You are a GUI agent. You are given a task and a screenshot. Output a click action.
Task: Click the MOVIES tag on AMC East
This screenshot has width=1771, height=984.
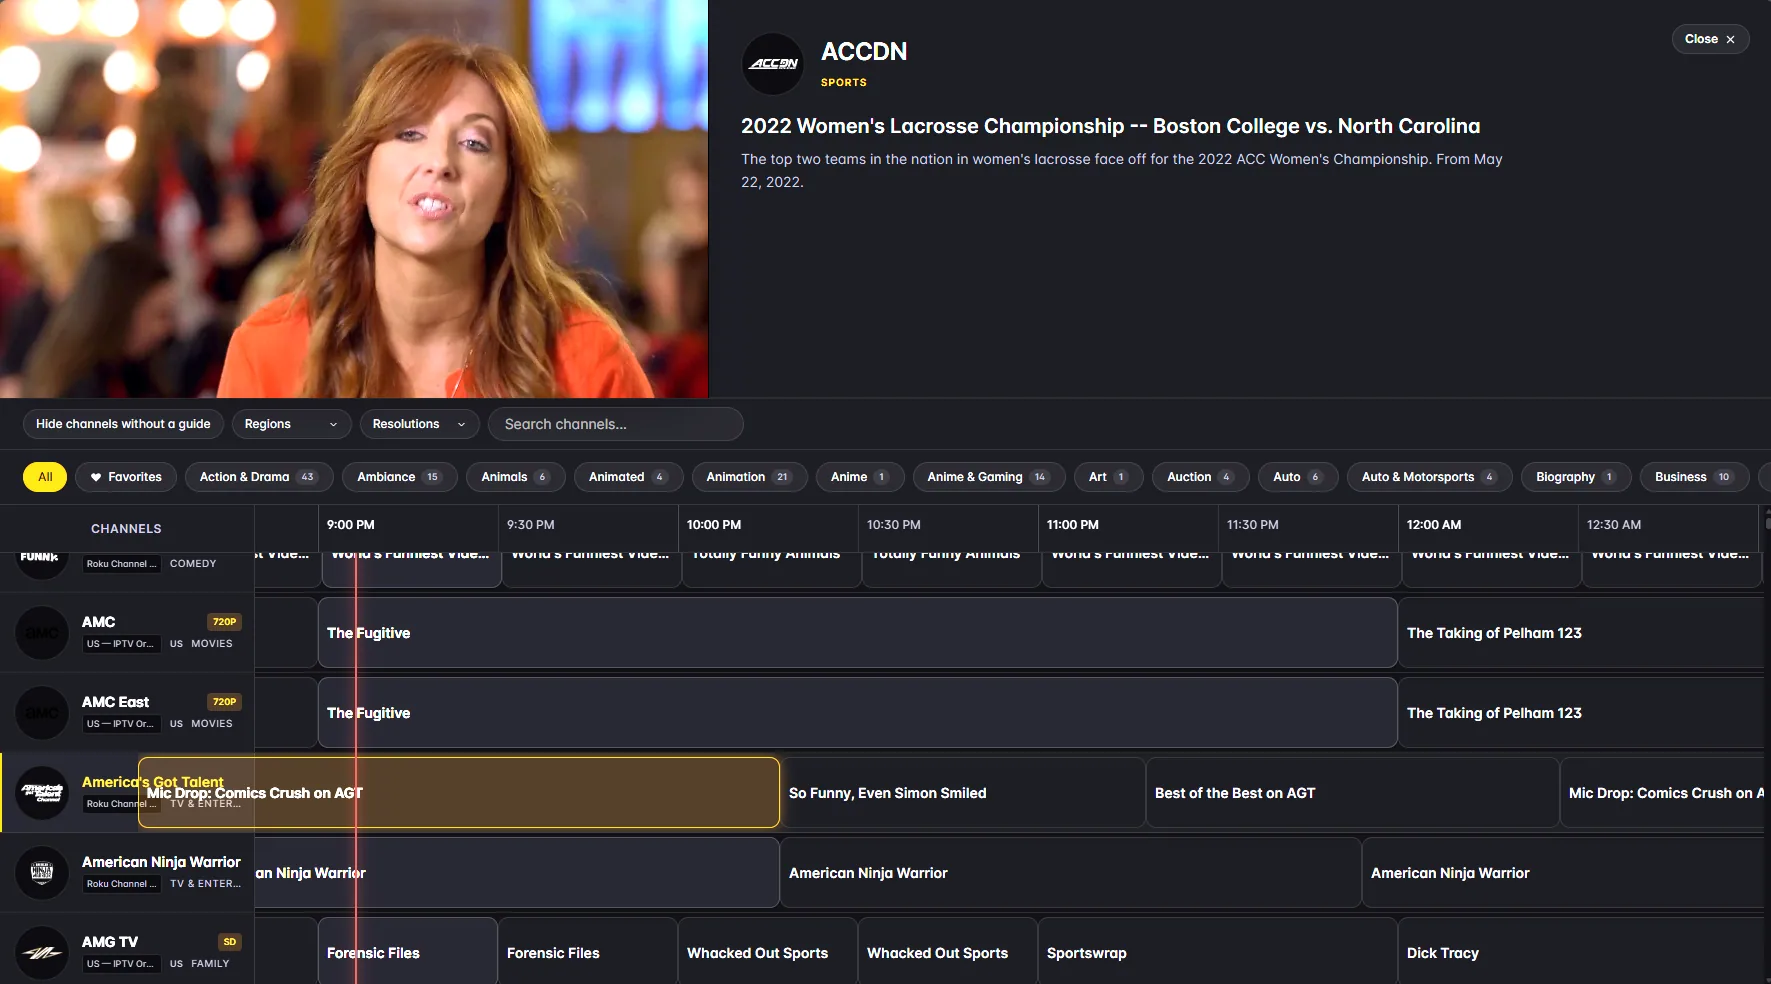click(212, 724)
